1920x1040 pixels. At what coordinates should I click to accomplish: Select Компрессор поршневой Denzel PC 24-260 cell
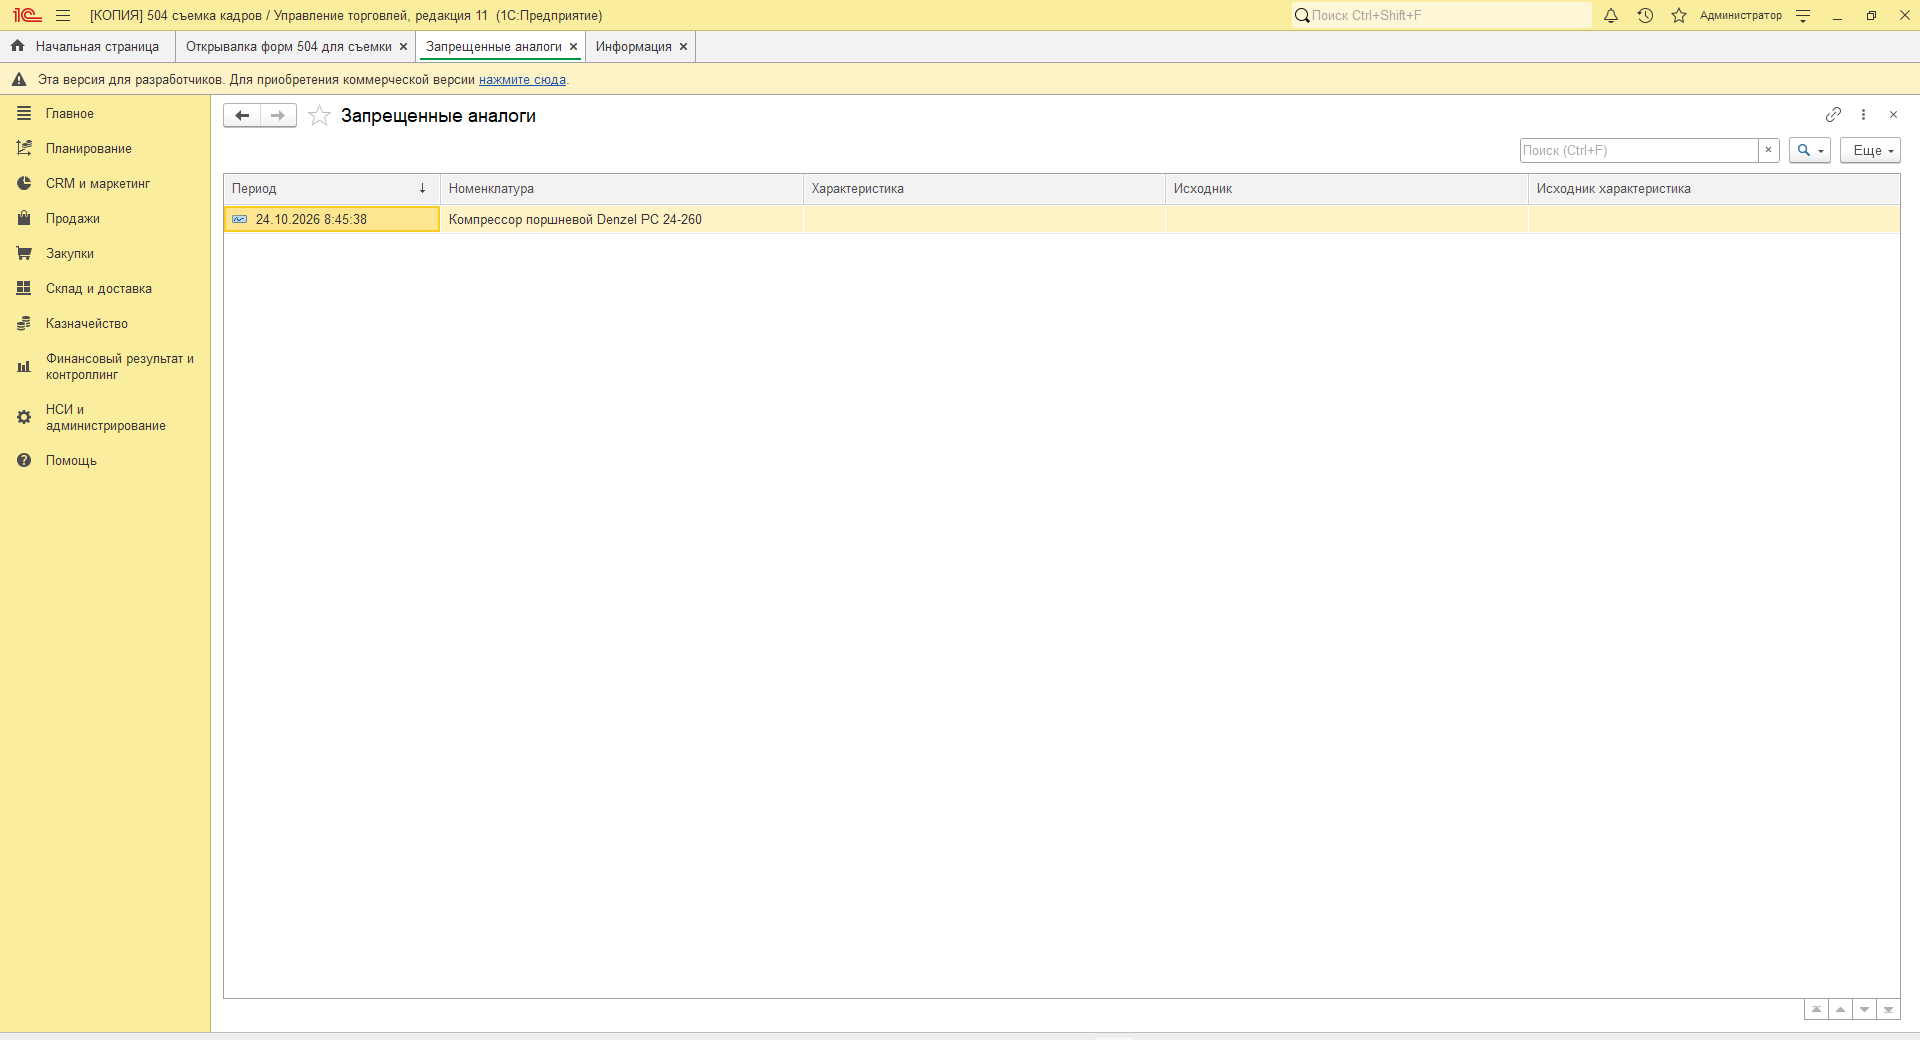click(622, 220)
